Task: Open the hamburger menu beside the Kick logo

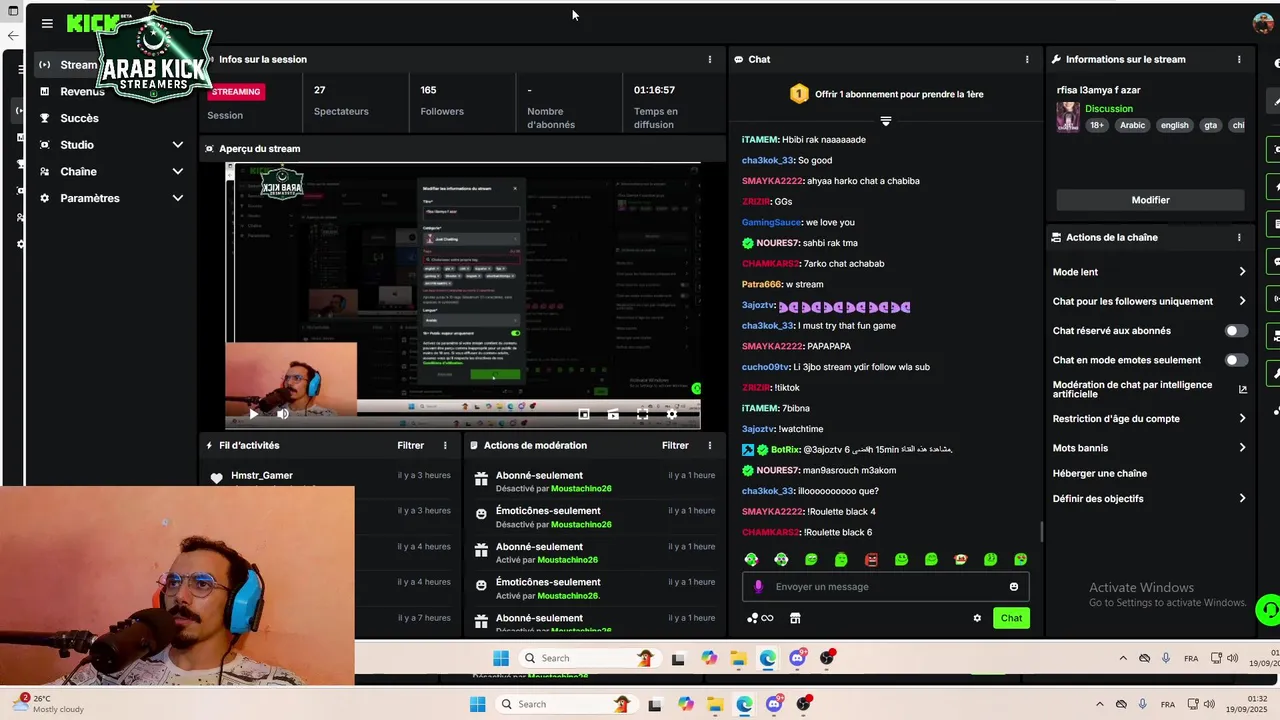Action: (x=47, y=23)
